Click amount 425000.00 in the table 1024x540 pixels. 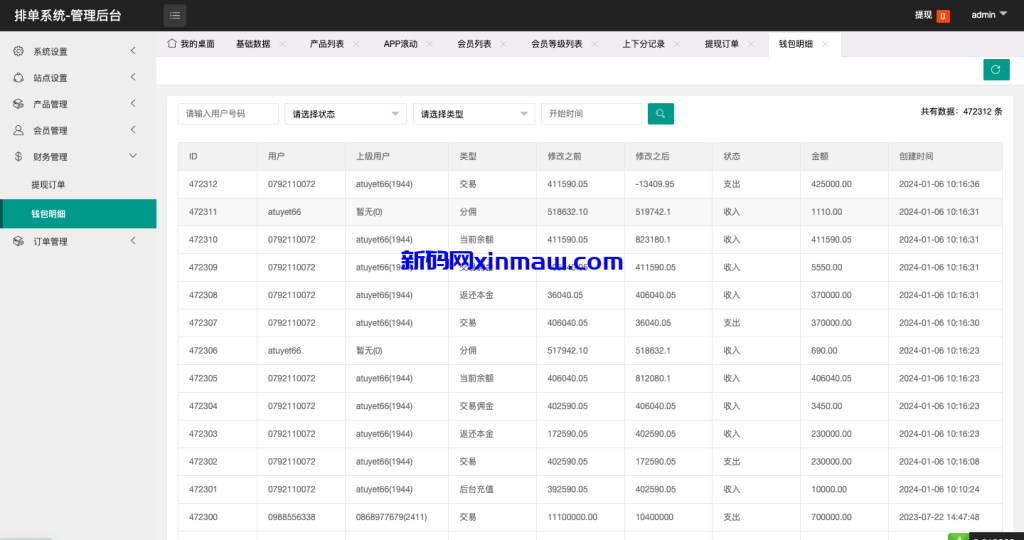(831, 184)
